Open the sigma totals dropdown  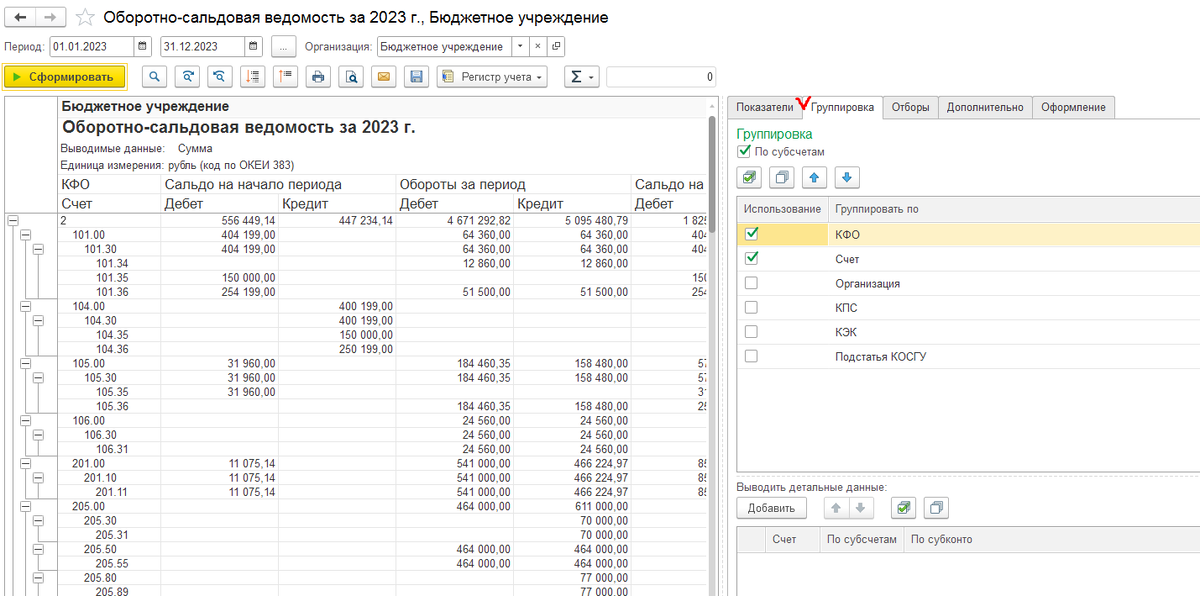(x=581, y=77)
